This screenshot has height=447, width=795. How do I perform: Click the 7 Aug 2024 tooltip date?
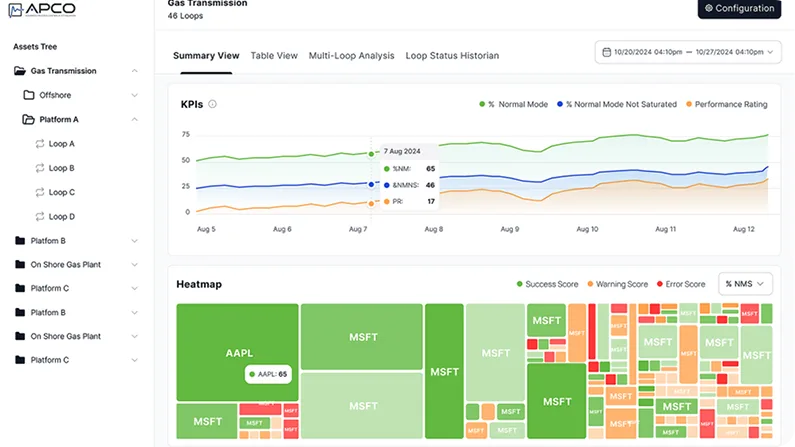402,151
